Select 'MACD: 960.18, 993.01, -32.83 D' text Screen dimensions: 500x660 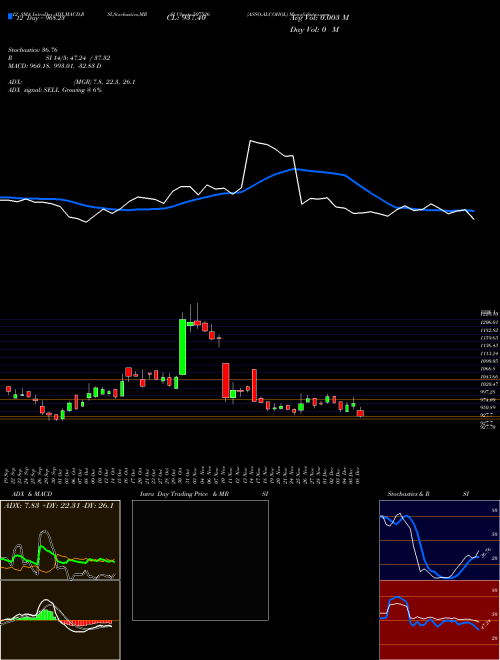tap(55, 66)
